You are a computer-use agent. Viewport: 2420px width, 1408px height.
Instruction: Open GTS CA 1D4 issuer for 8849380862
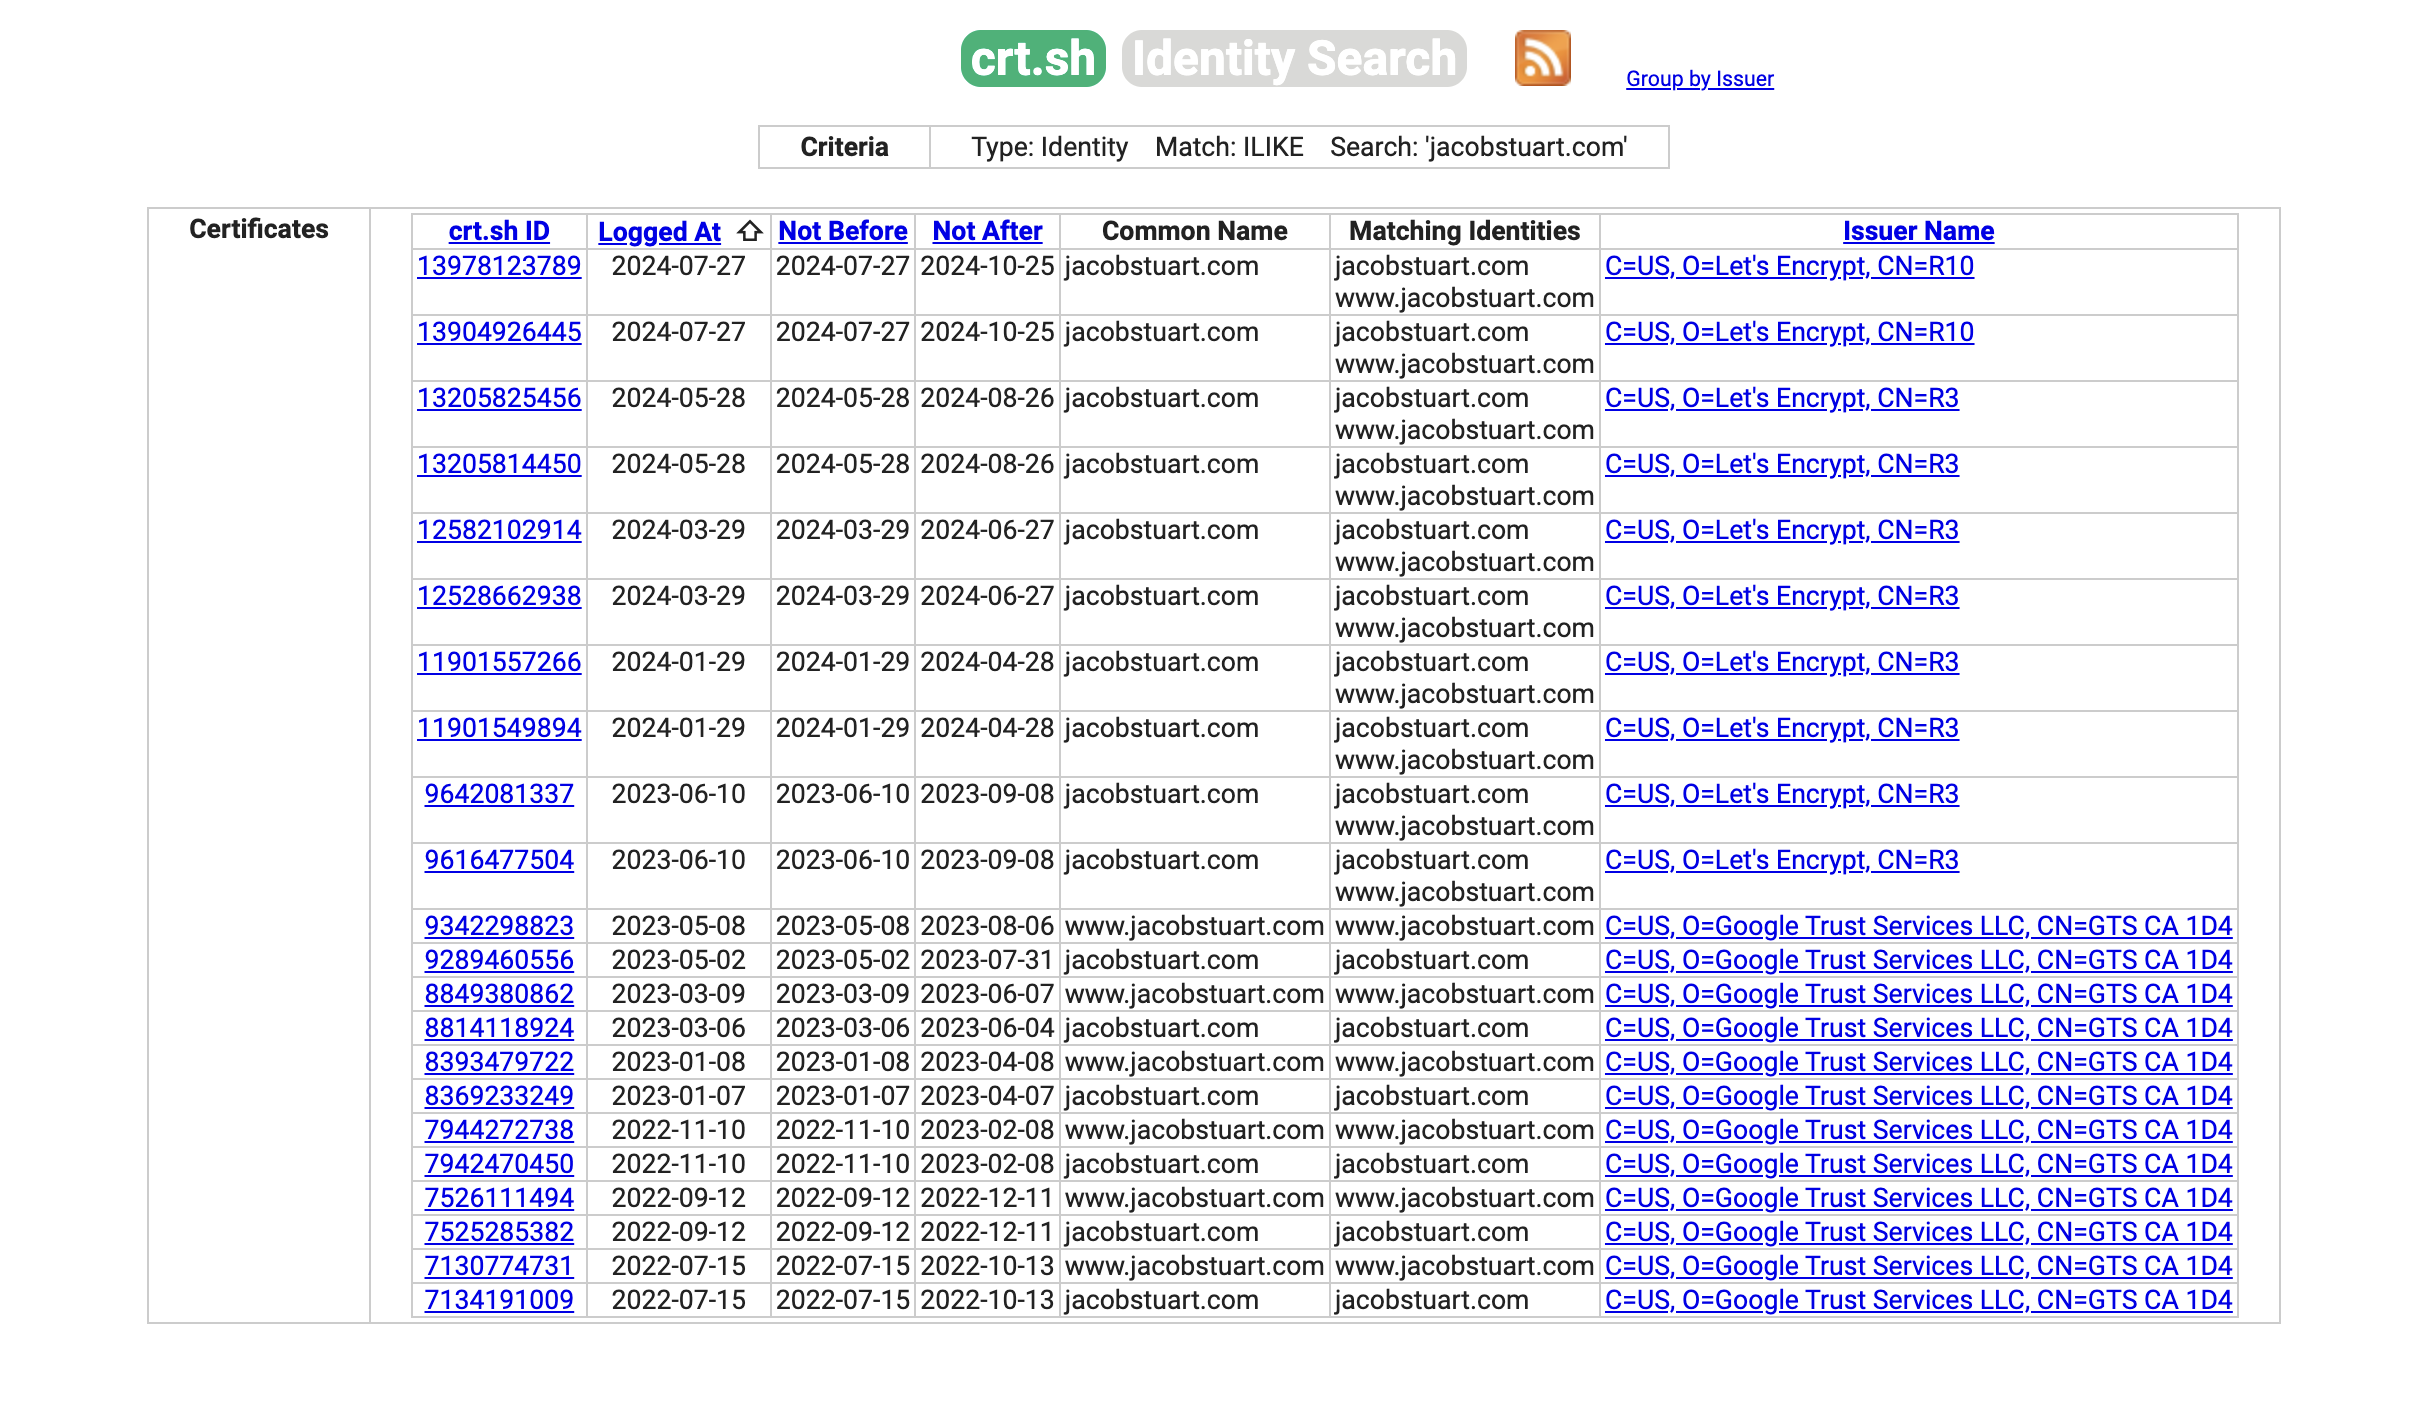click(x=1918, y=994)
